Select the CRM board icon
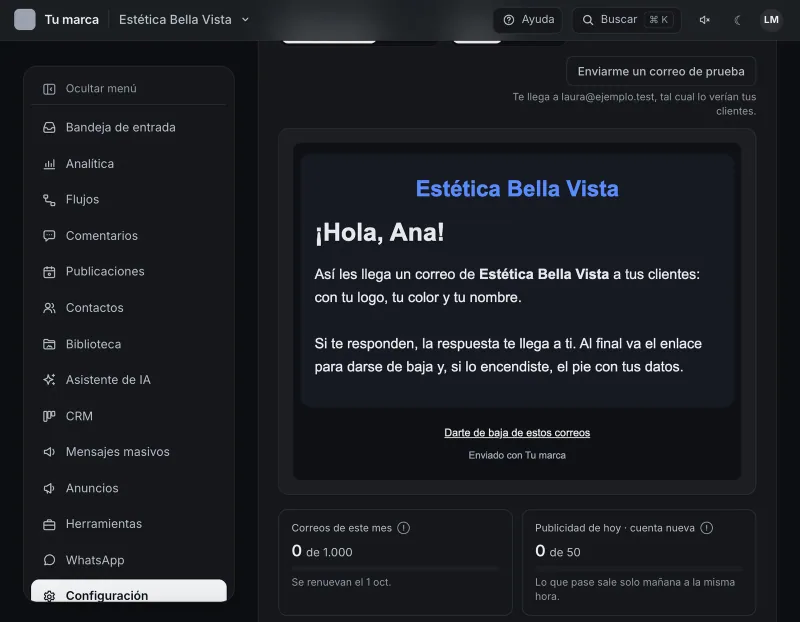 (49, 416)
